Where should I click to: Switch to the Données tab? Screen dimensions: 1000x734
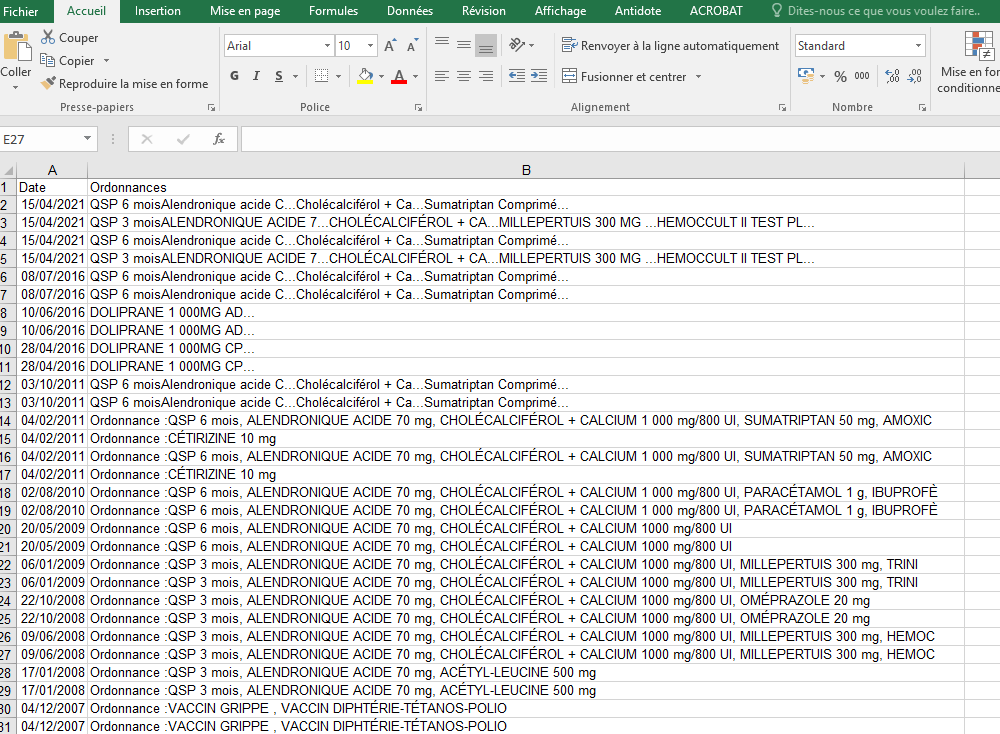(409, 11)
